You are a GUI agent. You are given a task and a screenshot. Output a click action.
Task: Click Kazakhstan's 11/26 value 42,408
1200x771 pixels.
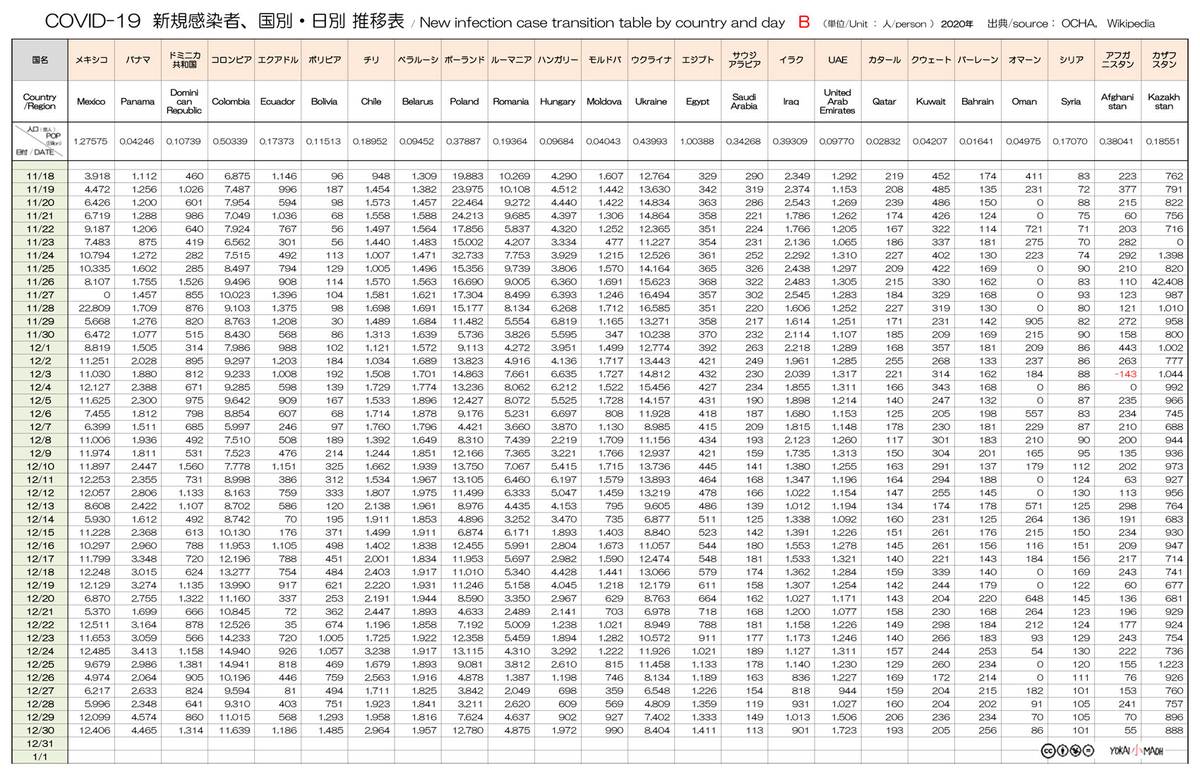(x=1168, y=282)
